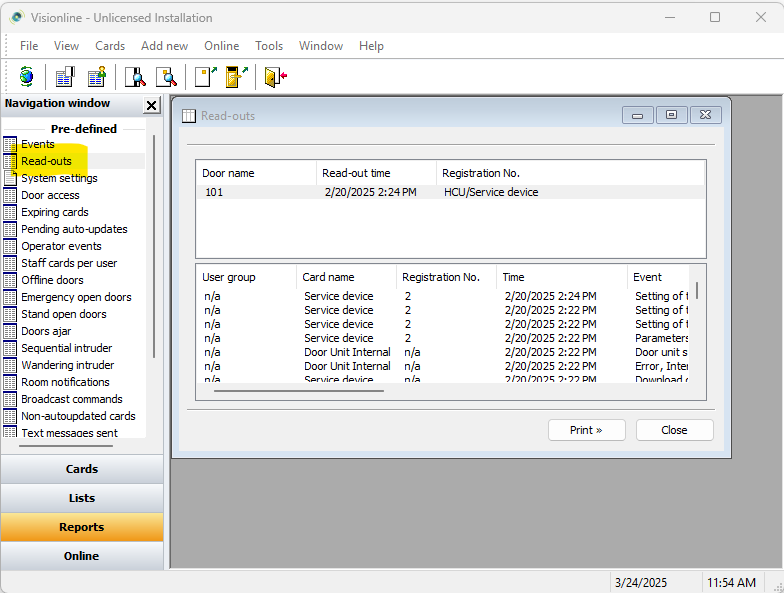Click the card list toolbar icon
Image resolution: width=784 pixels, height=593 pixels.
point(65,77)
